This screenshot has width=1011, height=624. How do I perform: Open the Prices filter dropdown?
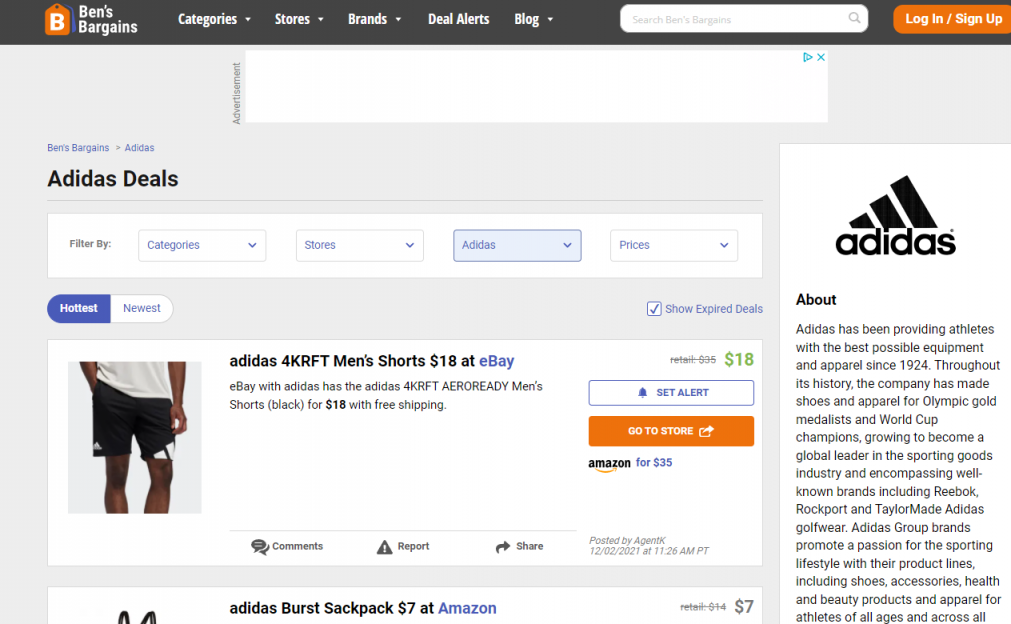(x=674, y=246)
